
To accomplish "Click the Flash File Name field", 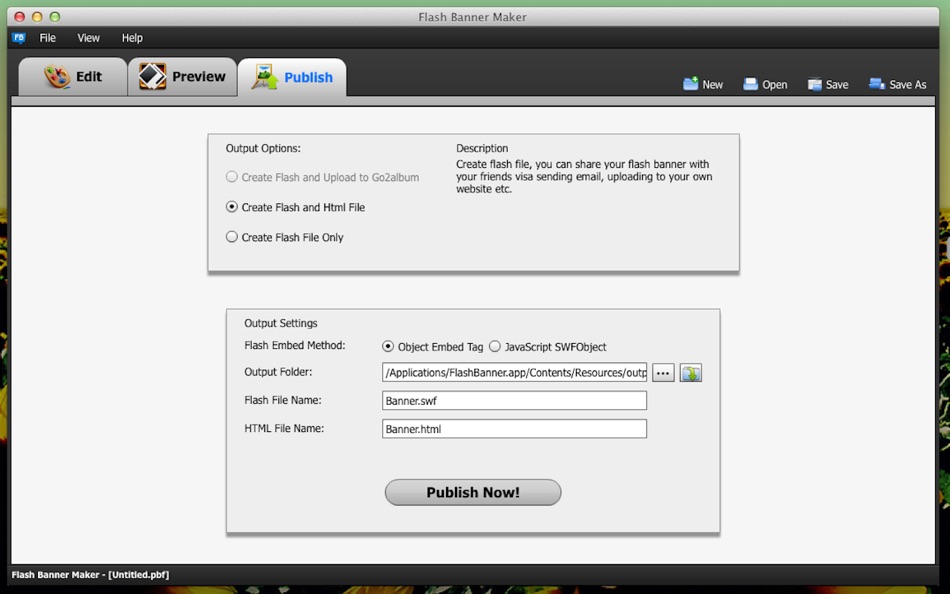I will point(514,401).
